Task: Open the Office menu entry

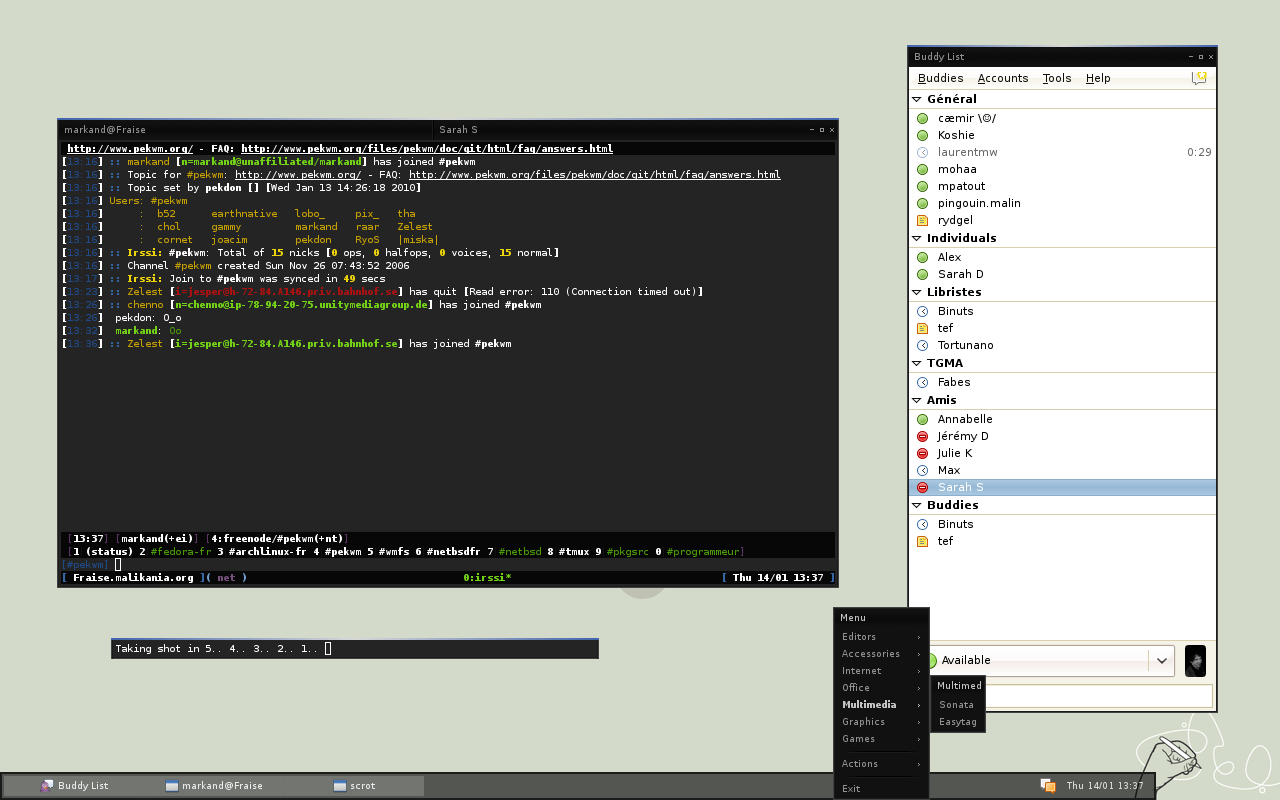Action: click(x=881, y=688)
